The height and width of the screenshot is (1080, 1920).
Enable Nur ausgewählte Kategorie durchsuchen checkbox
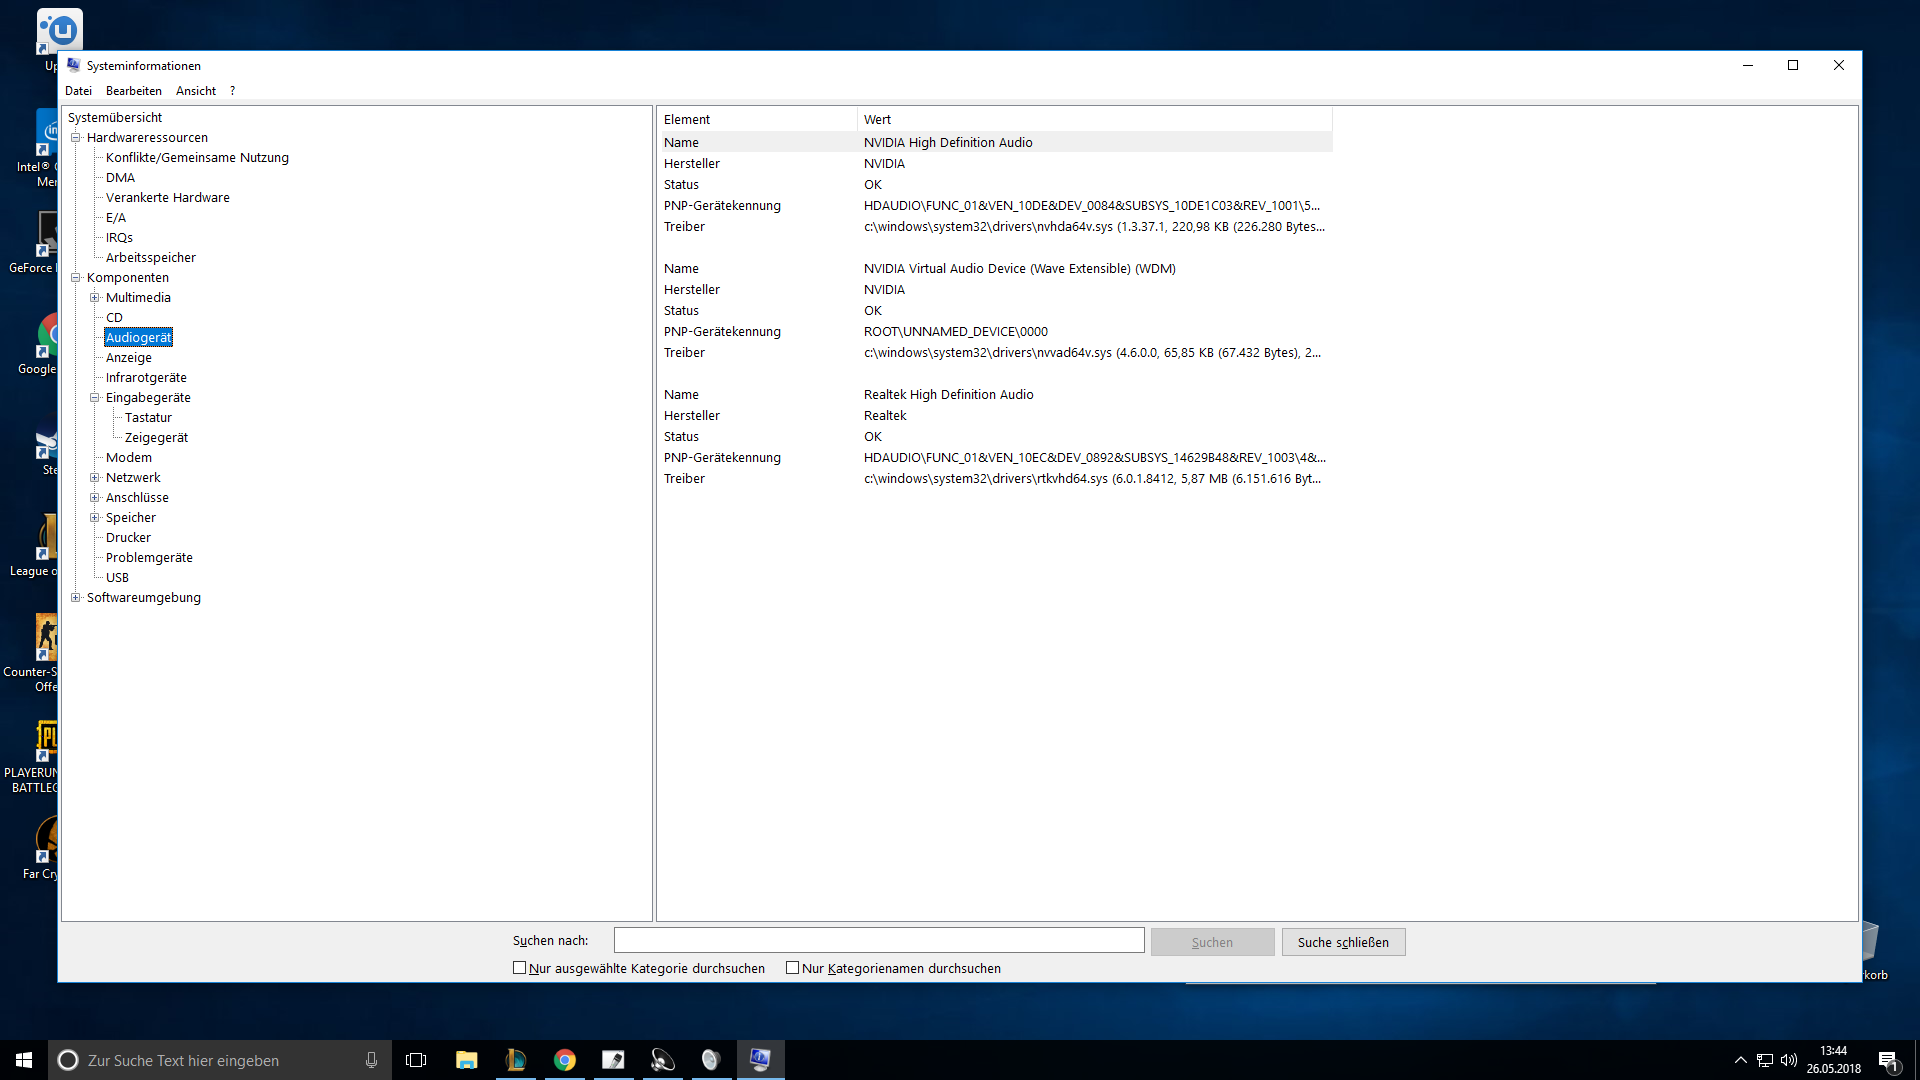tap(520, 968)
